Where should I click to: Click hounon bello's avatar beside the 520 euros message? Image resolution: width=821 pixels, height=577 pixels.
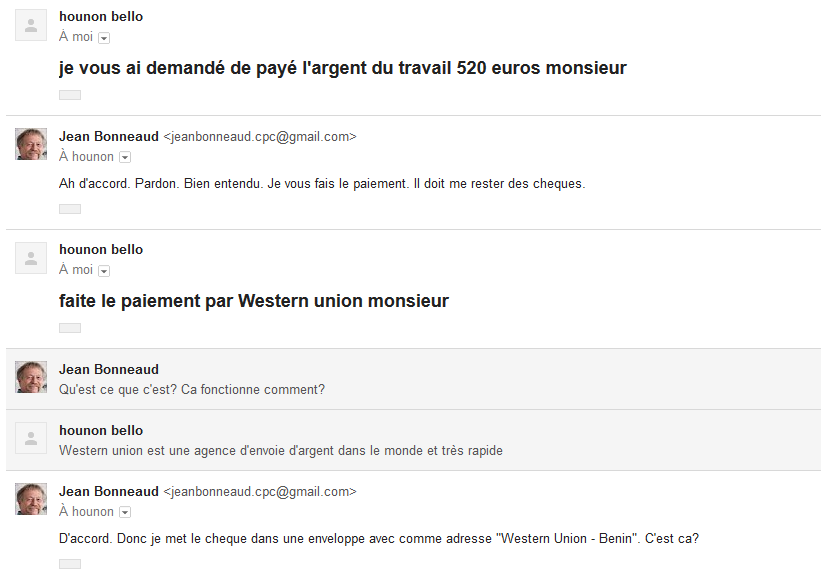tap(31, 26)
